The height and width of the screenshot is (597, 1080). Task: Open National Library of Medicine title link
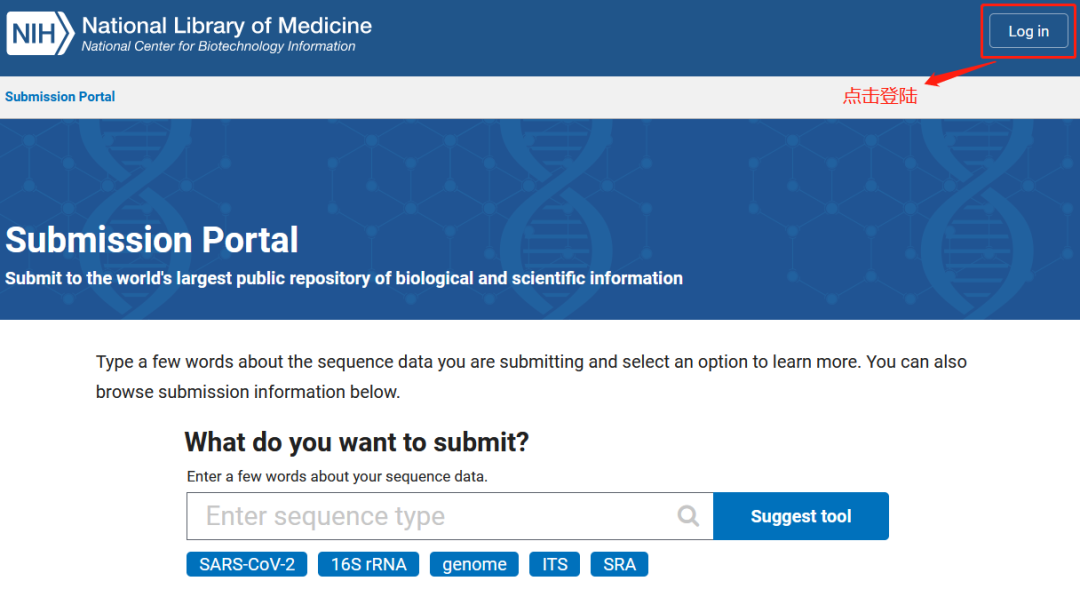(227, 25)
